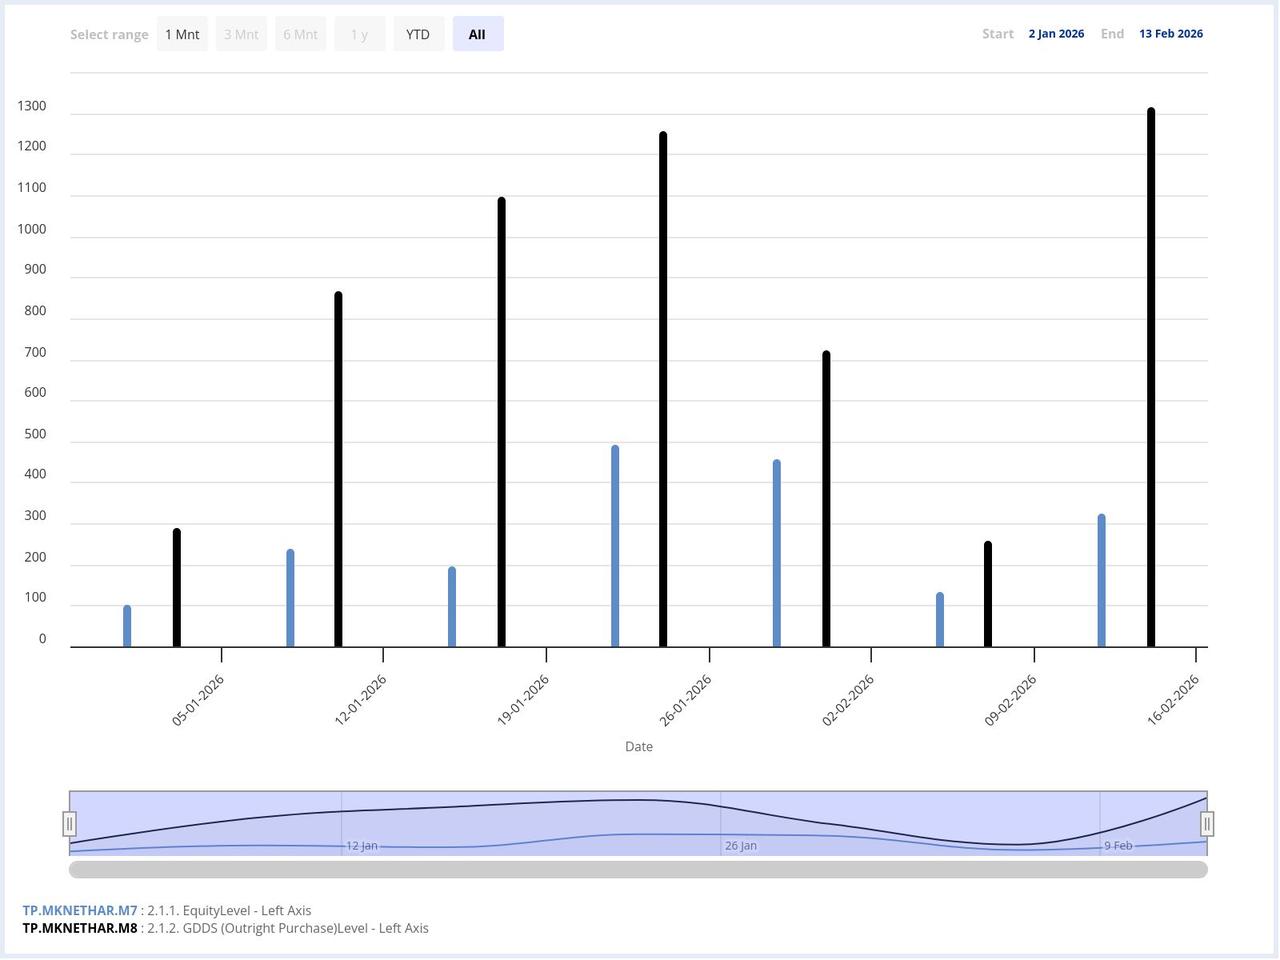Click the right navigator drag handle icon
Viewport: 1280px width, 960px height.
point(1207,823)
